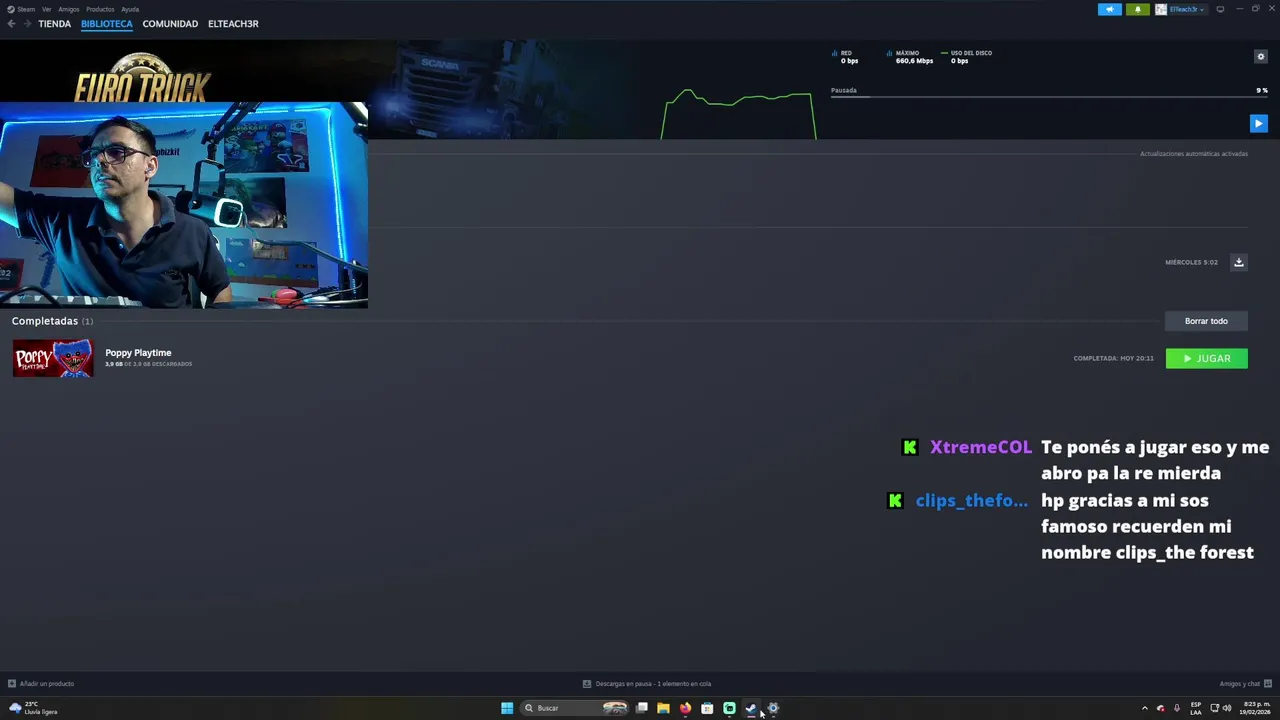Select the BIBLIOTECA tab
Screen dimensions: 1280x720
coord(107,24)
